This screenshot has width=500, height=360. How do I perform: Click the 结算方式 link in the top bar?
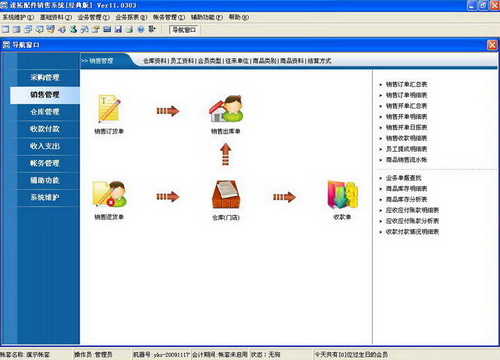319,61
